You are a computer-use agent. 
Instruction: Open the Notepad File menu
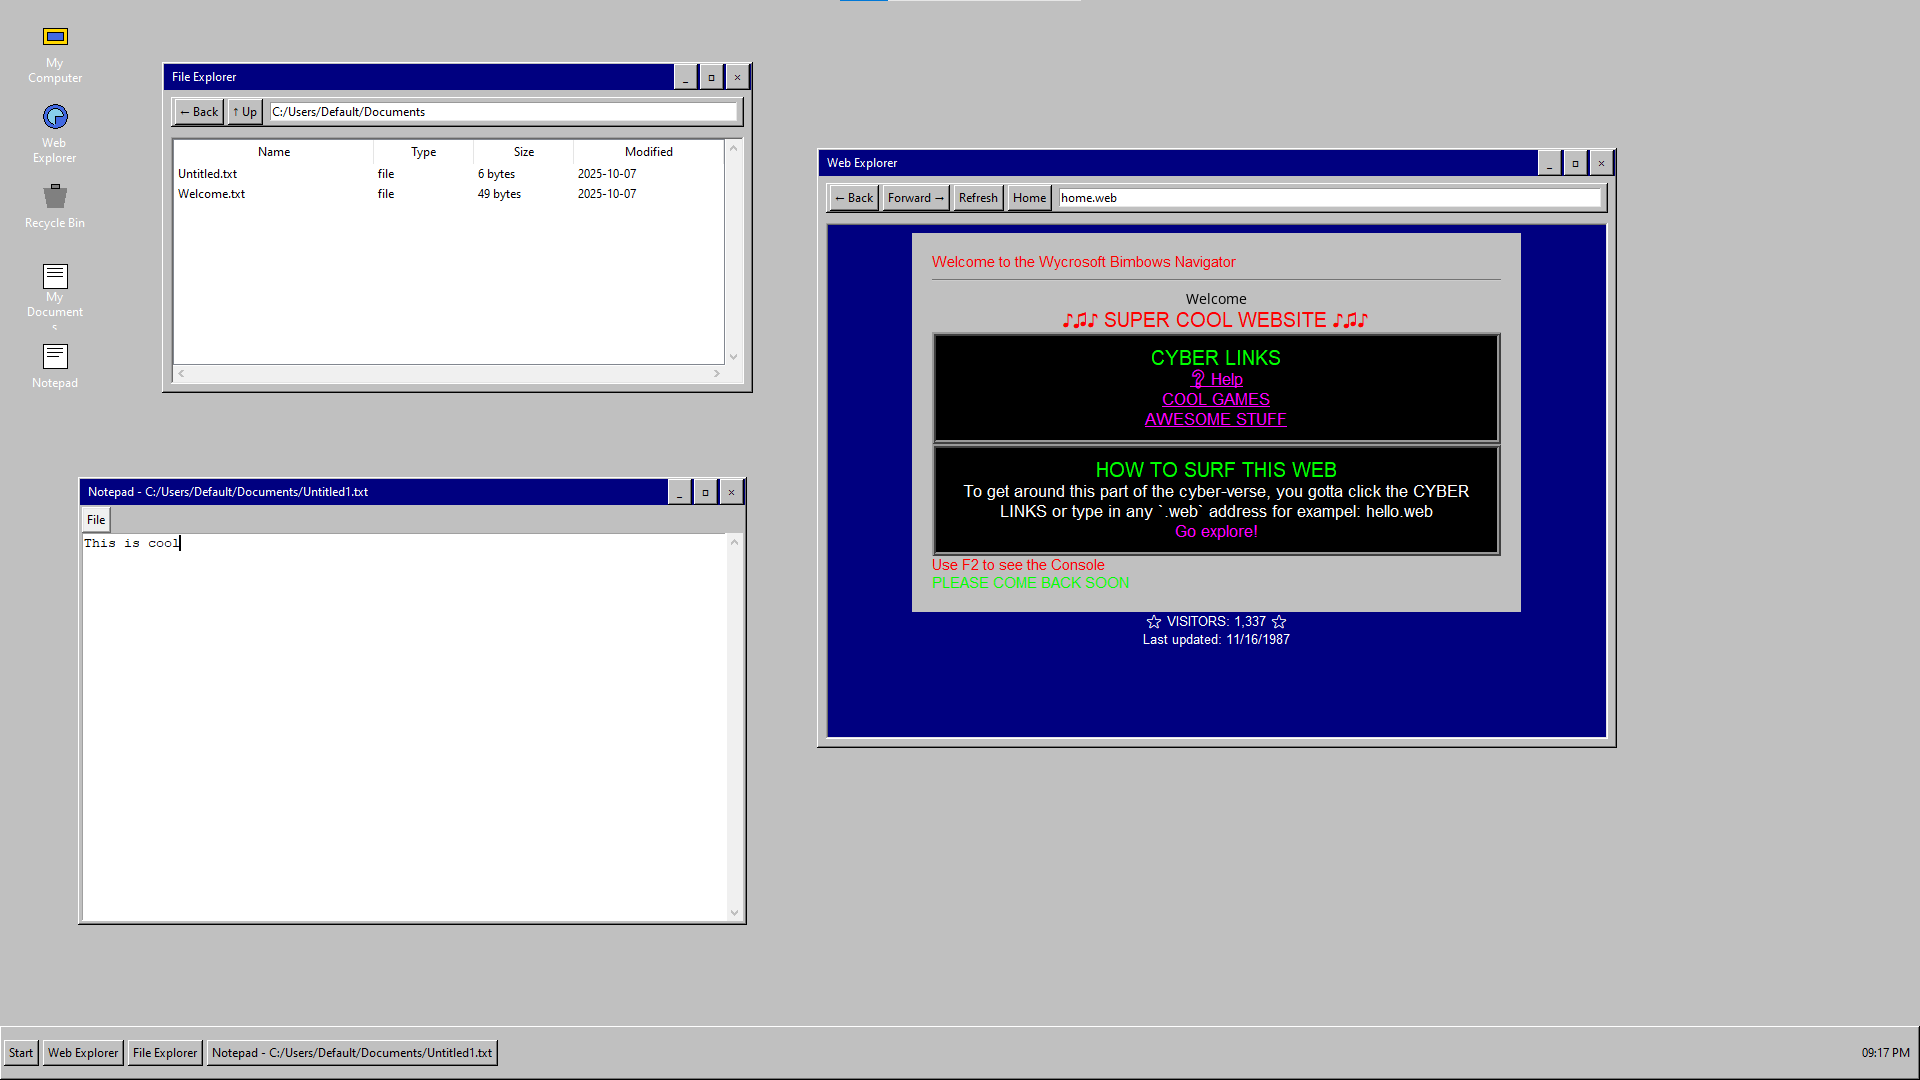(96, 520)
